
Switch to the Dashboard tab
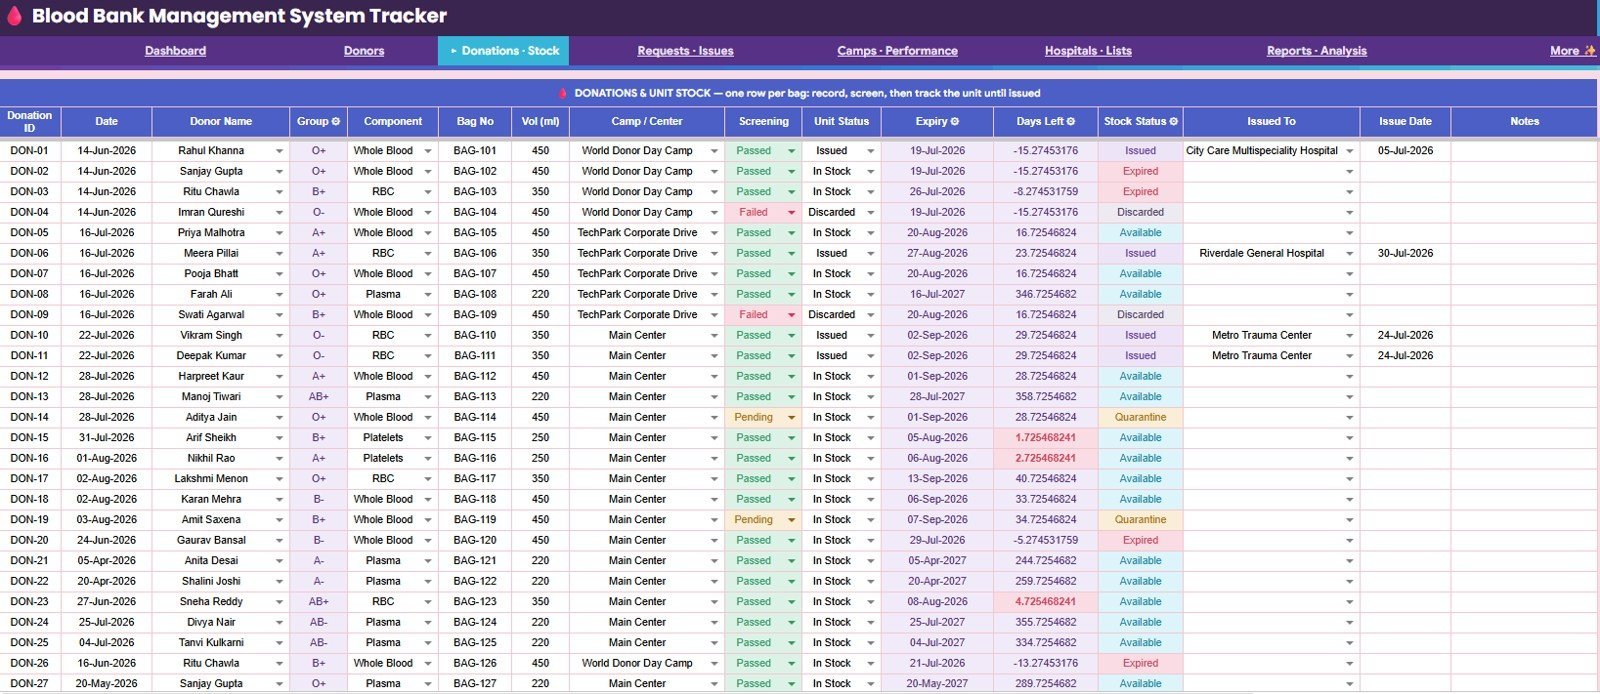[175, 51]
